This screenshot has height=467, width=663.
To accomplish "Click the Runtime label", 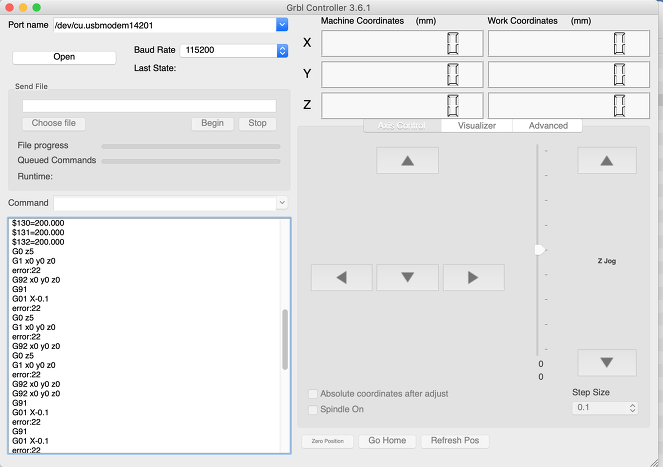I will coord(35,176).
